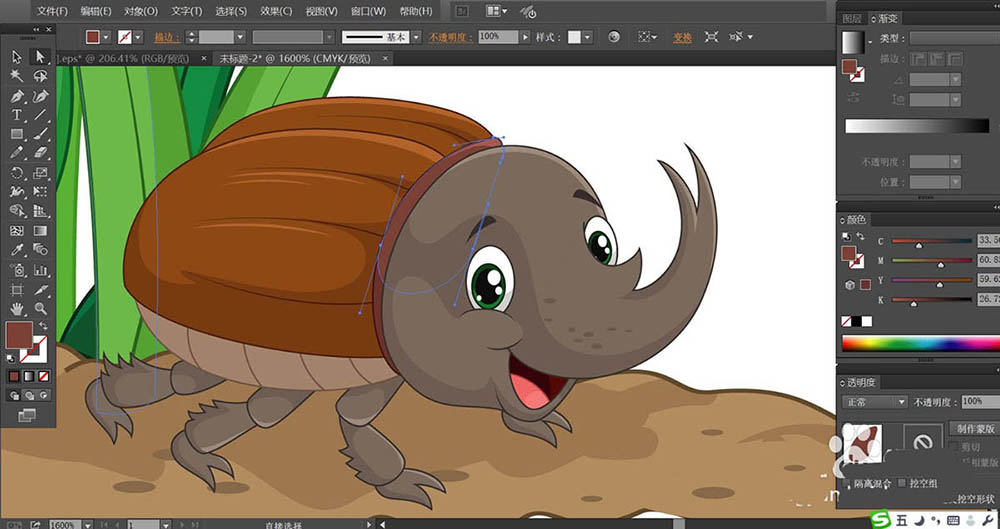Enable the 隔离混合 checkbox
This screenshot has width=1000, height=529.
pos(847,483)
